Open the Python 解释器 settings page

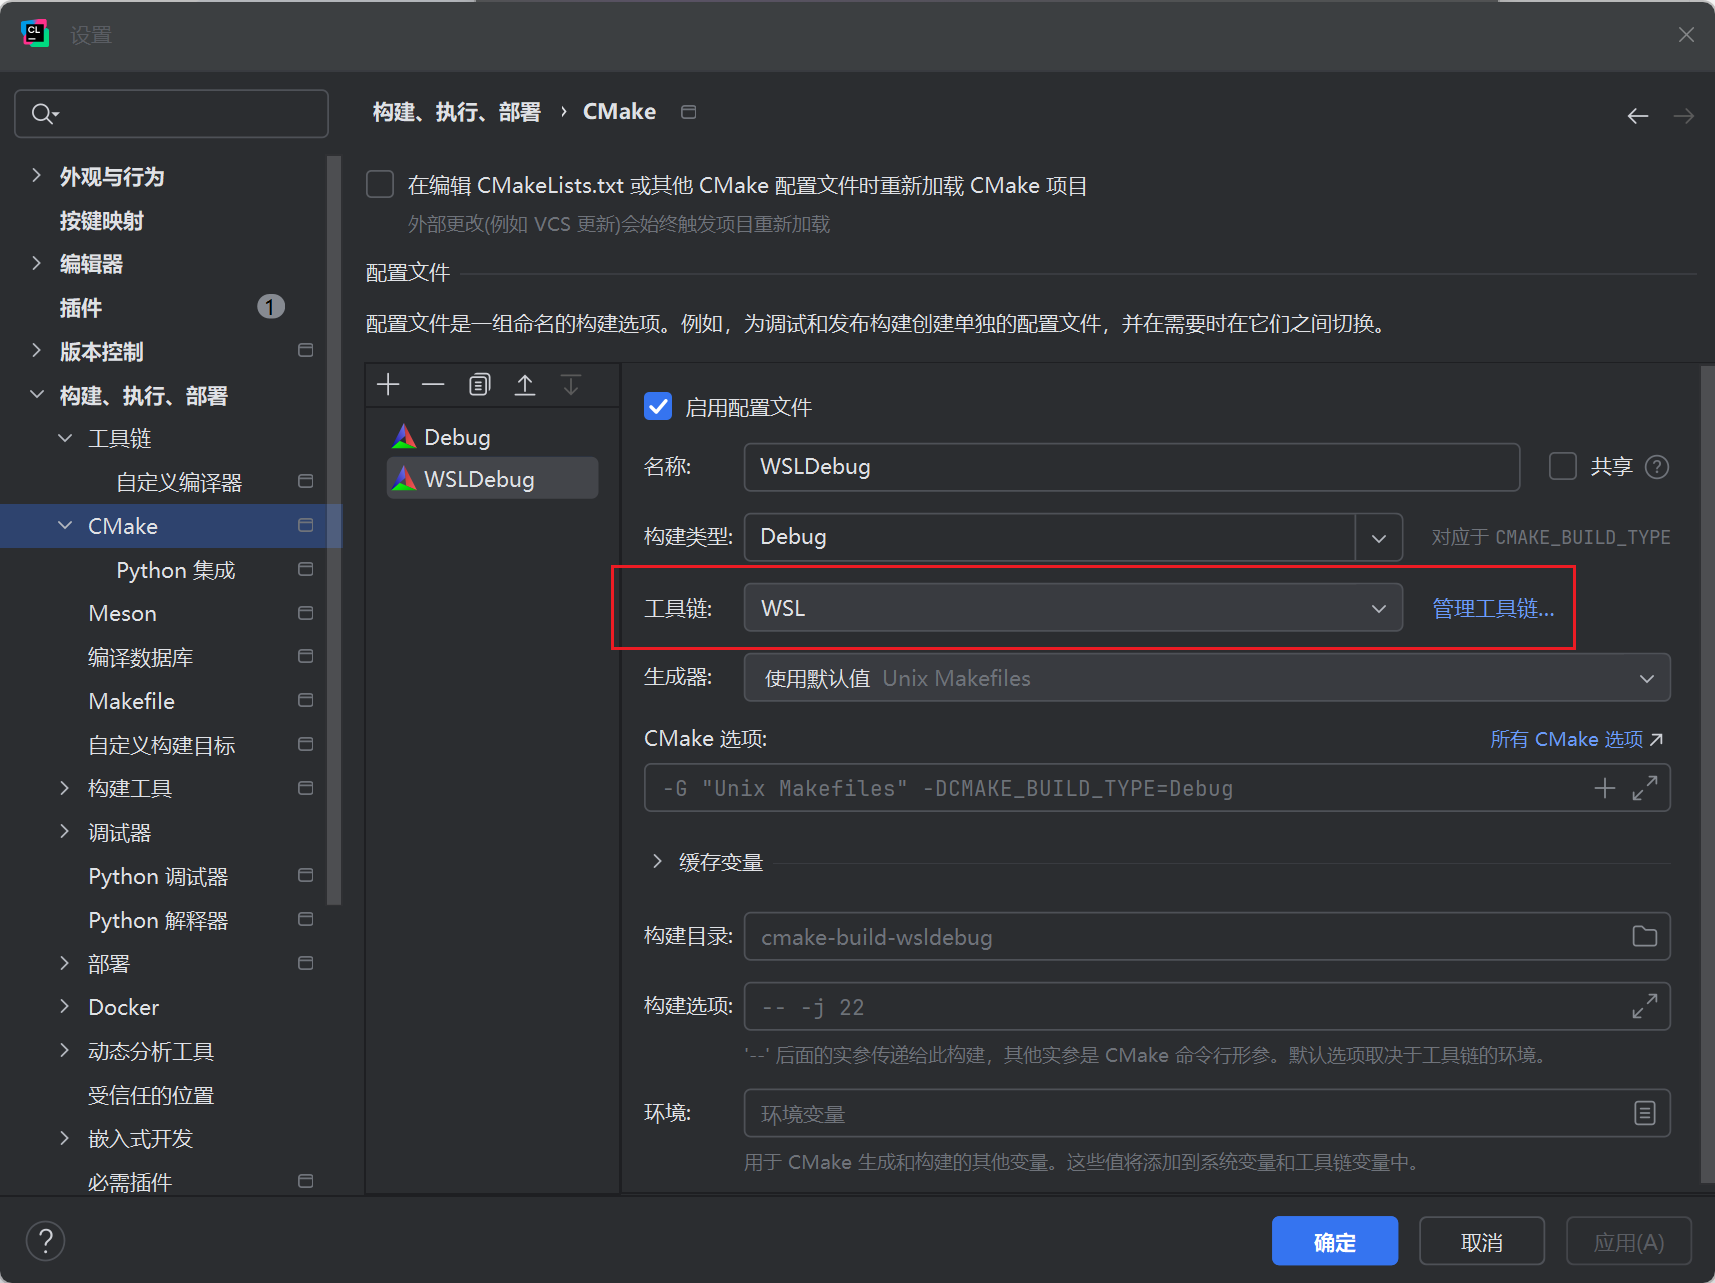coord(158,920)
